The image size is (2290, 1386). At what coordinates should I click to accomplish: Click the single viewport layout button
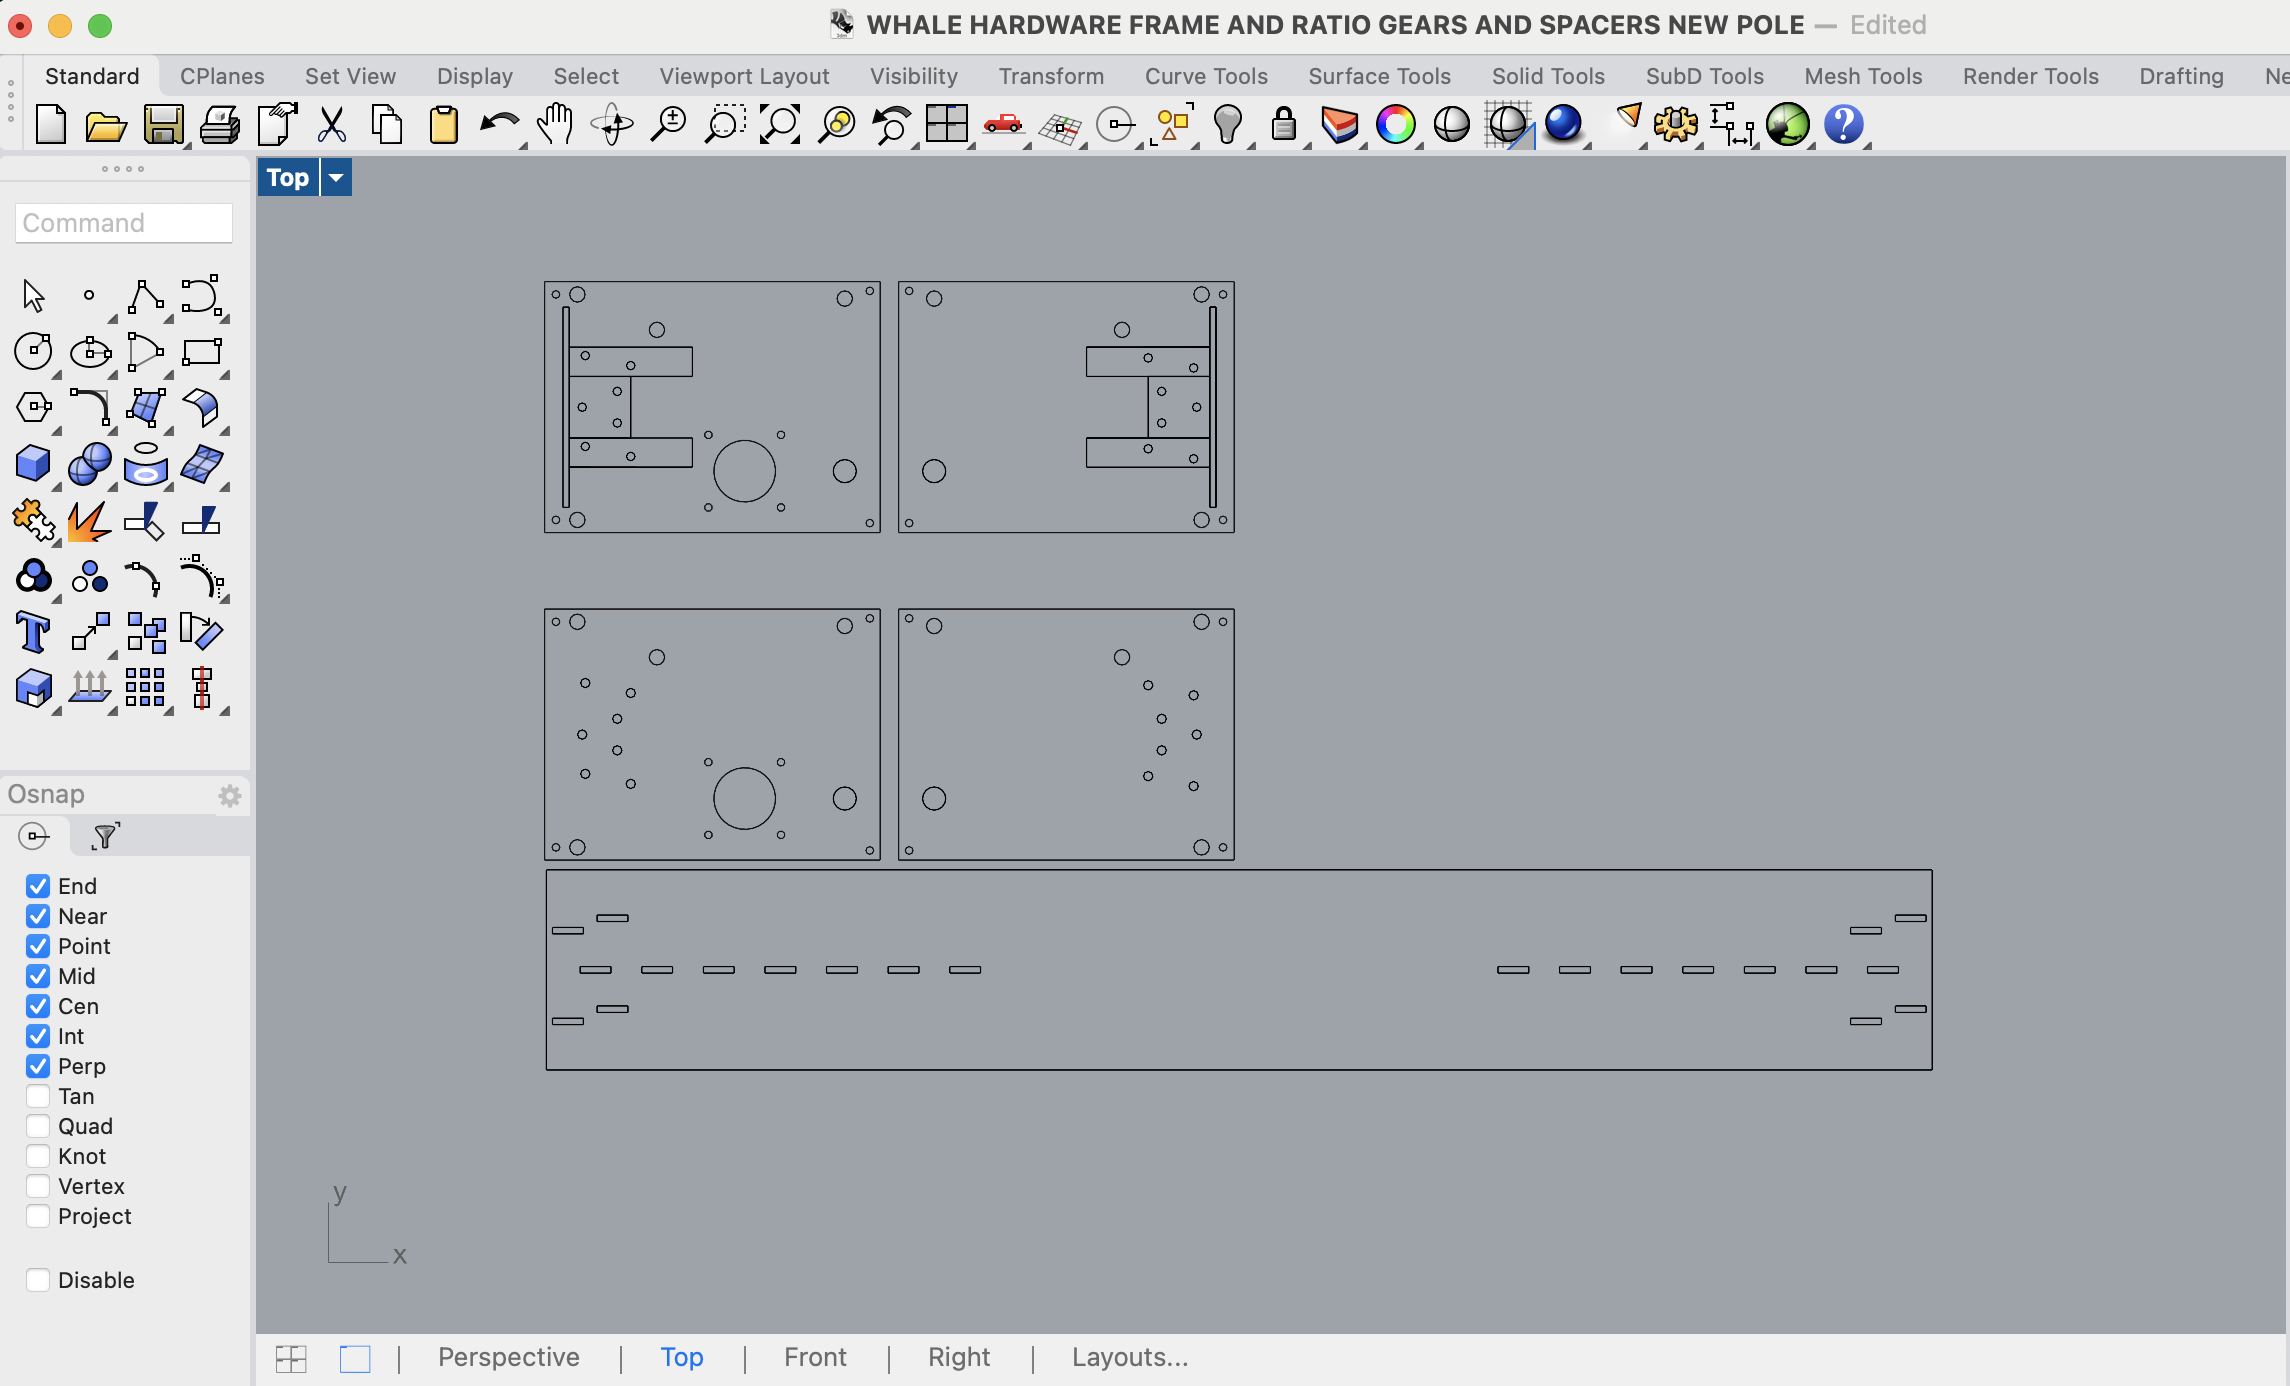coord(355,1359)
